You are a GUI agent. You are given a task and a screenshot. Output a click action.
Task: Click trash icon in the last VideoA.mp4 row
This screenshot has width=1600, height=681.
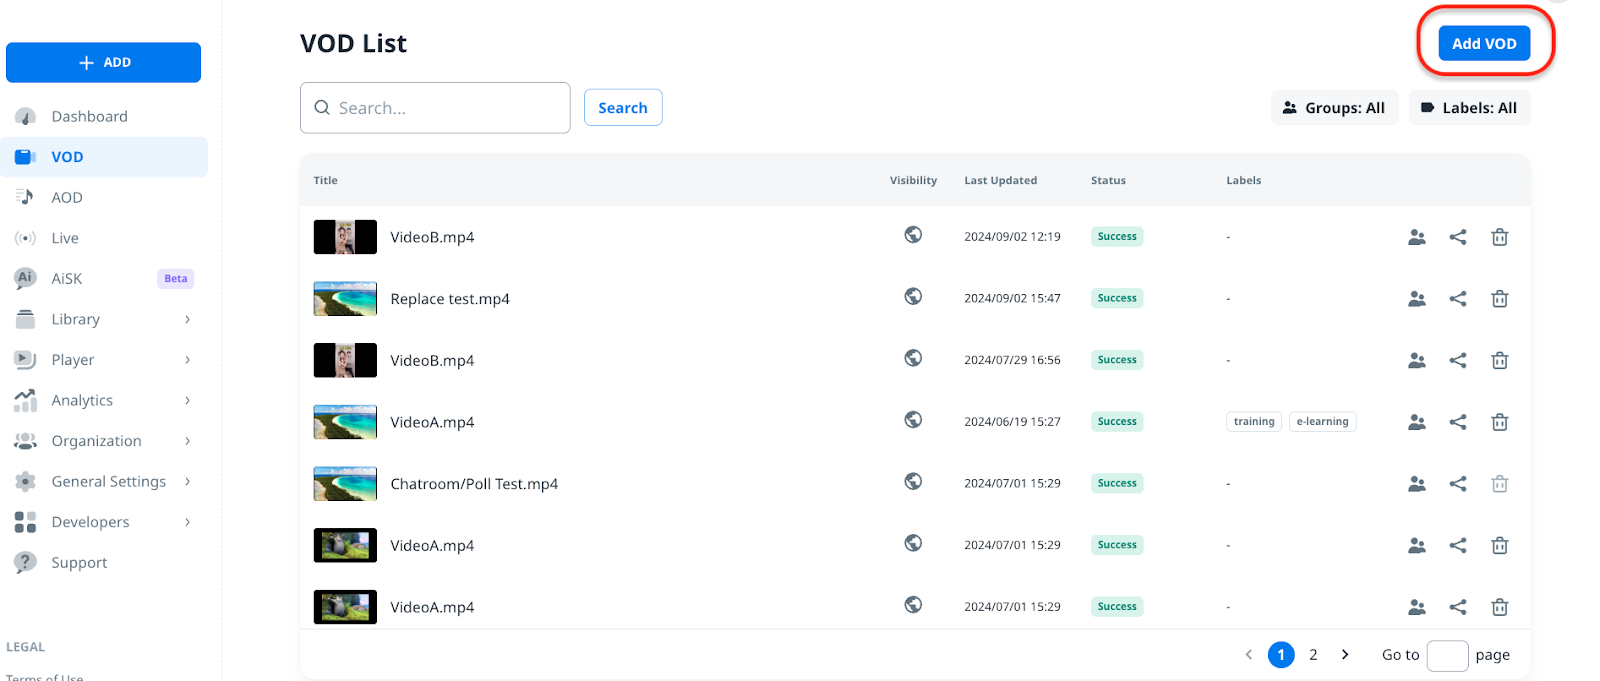tap(1499, 607)
